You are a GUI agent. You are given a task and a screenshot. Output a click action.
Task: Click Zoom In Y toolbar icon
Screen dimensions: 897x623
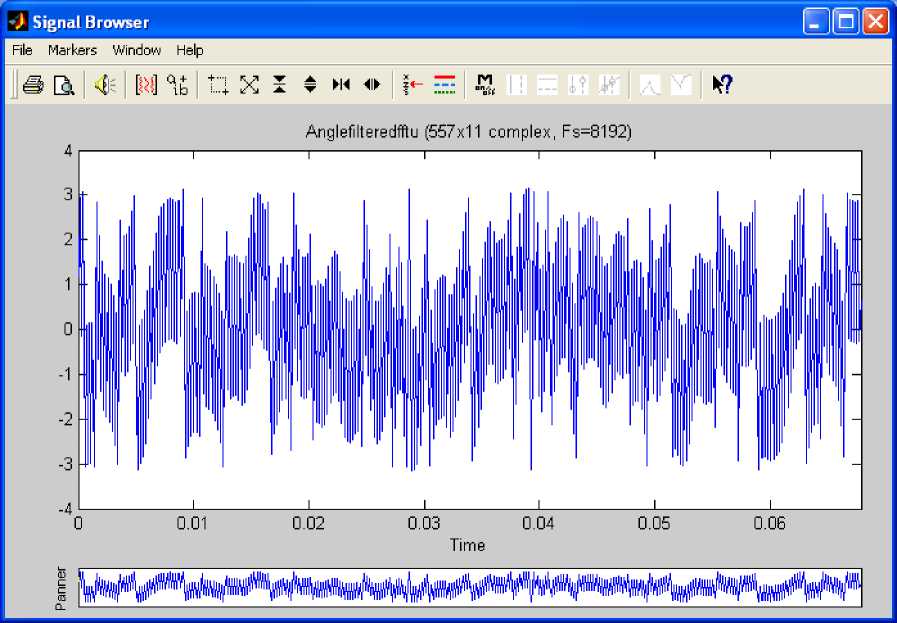click(x=280, y=86)
